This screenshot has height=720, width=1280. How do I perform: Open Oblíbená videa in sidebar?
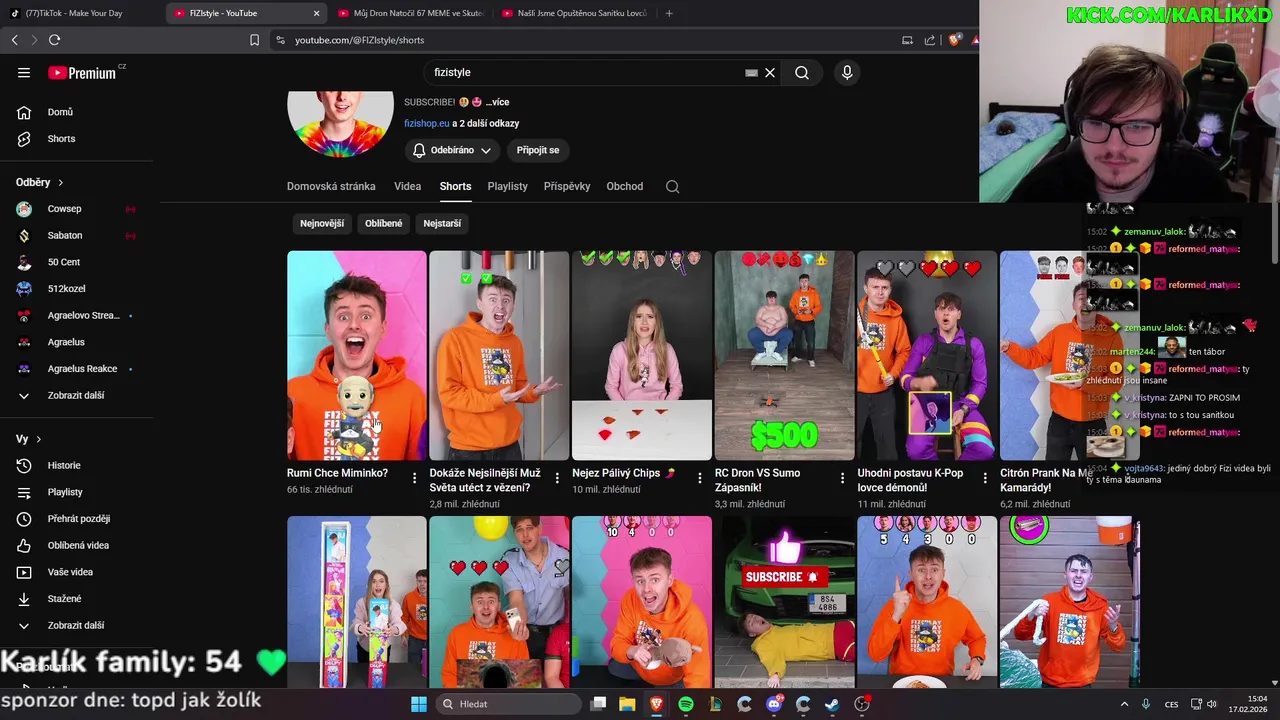77,545
